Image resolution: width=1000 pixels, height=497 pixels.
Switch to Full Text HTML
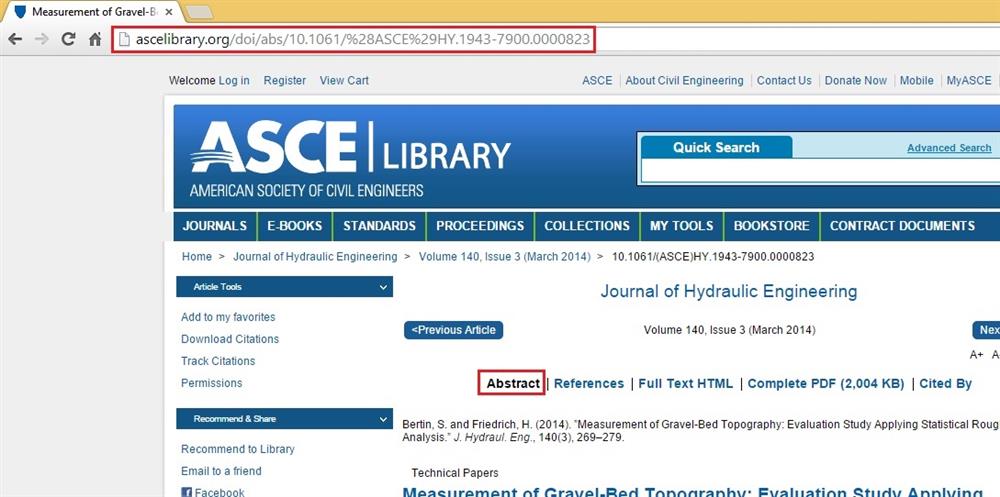click(x=686, y=383)
